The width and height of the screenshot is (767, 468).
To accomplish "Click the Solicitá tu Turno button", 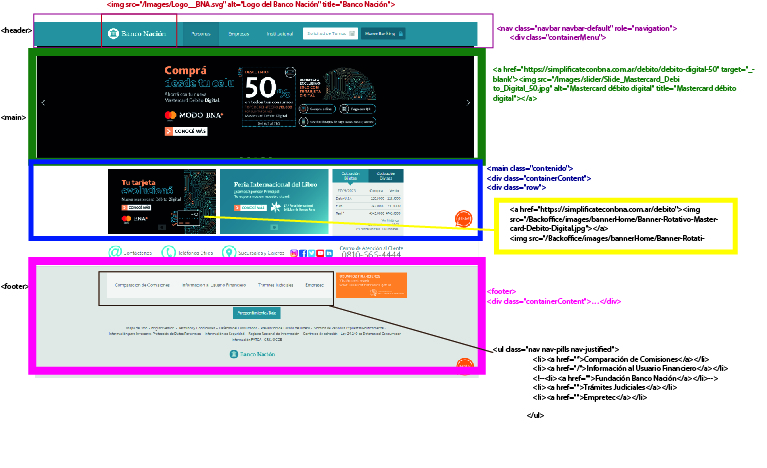I will point(329,34).
